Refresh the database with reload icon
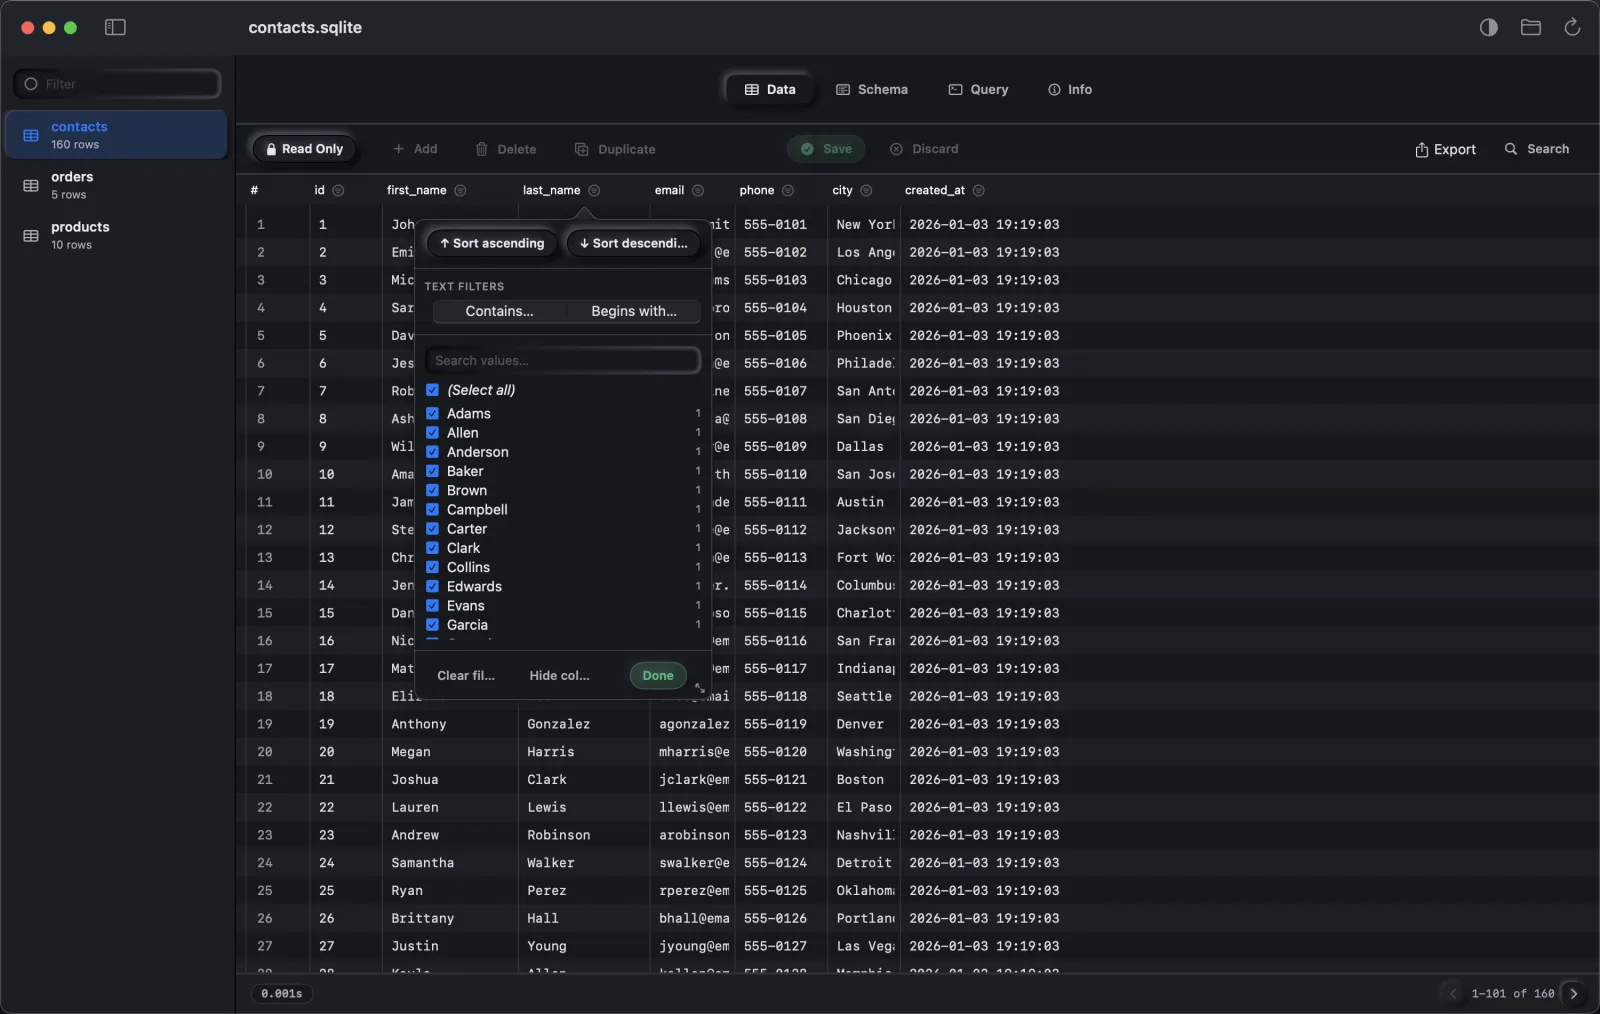Image resolution: width=1600 pixels, height=1014 pixels. (1572, 27)
